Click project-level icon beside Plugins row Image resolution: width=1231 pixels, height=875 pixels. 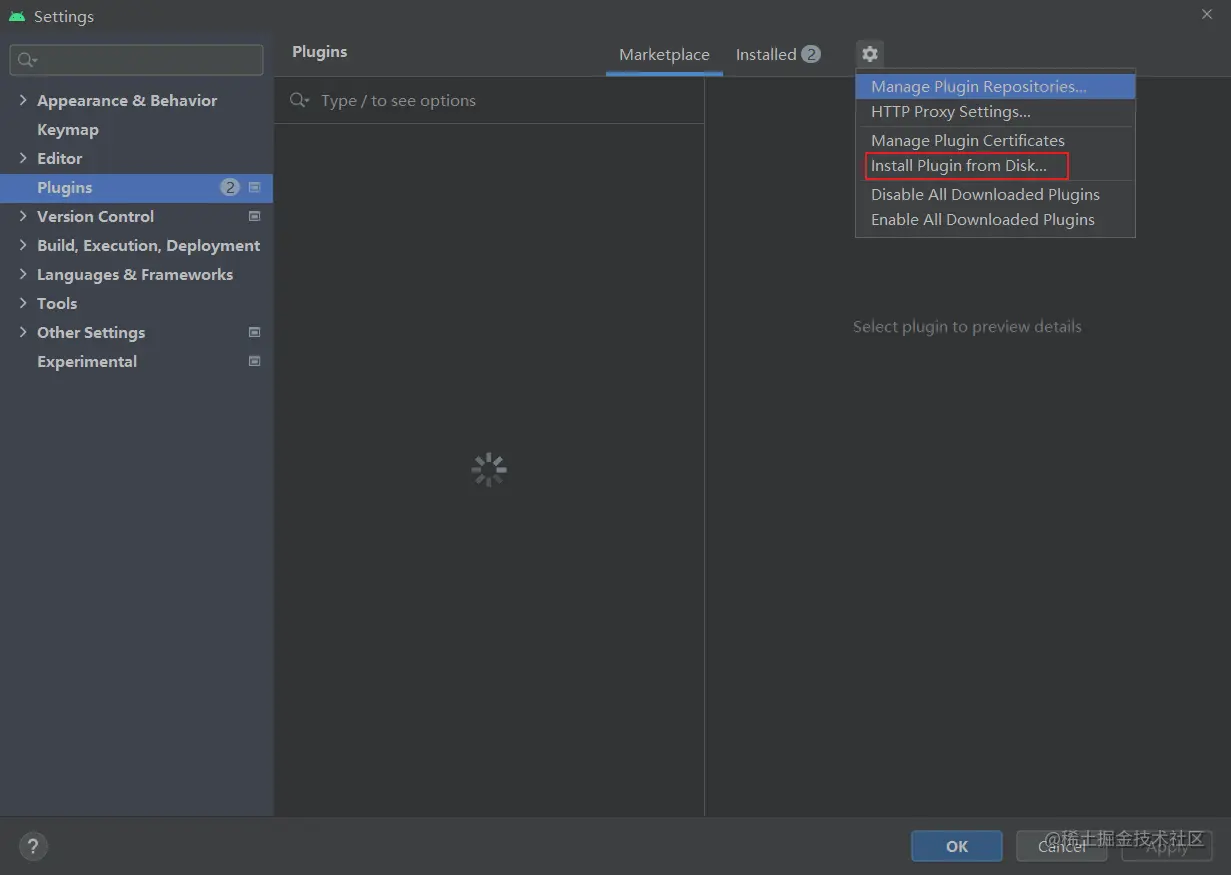pyautogui.click(x=254, y=187)
